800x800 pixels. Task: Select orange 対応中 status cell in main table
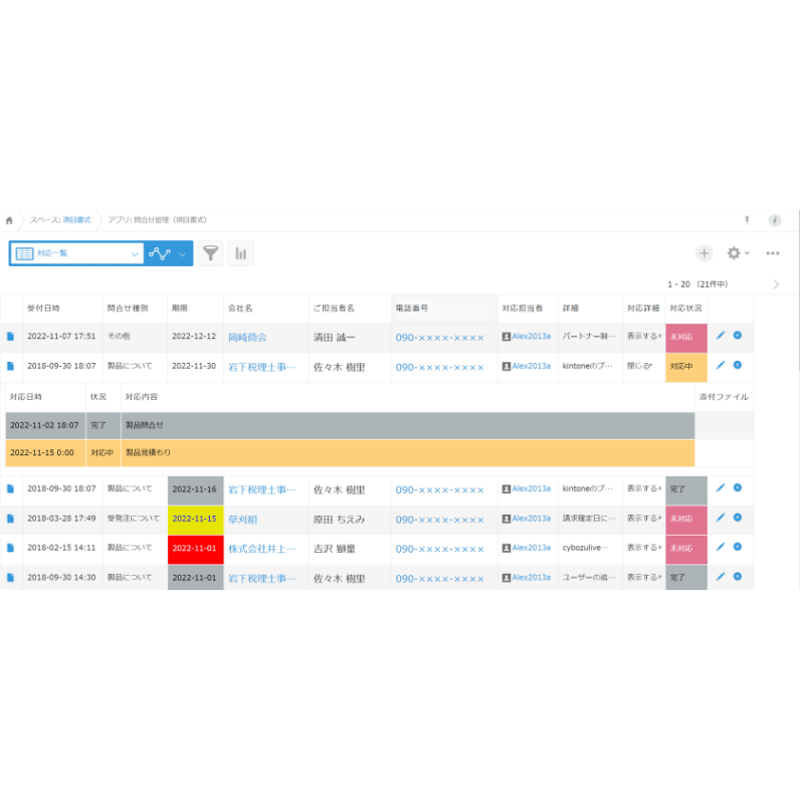pos(686,368)
